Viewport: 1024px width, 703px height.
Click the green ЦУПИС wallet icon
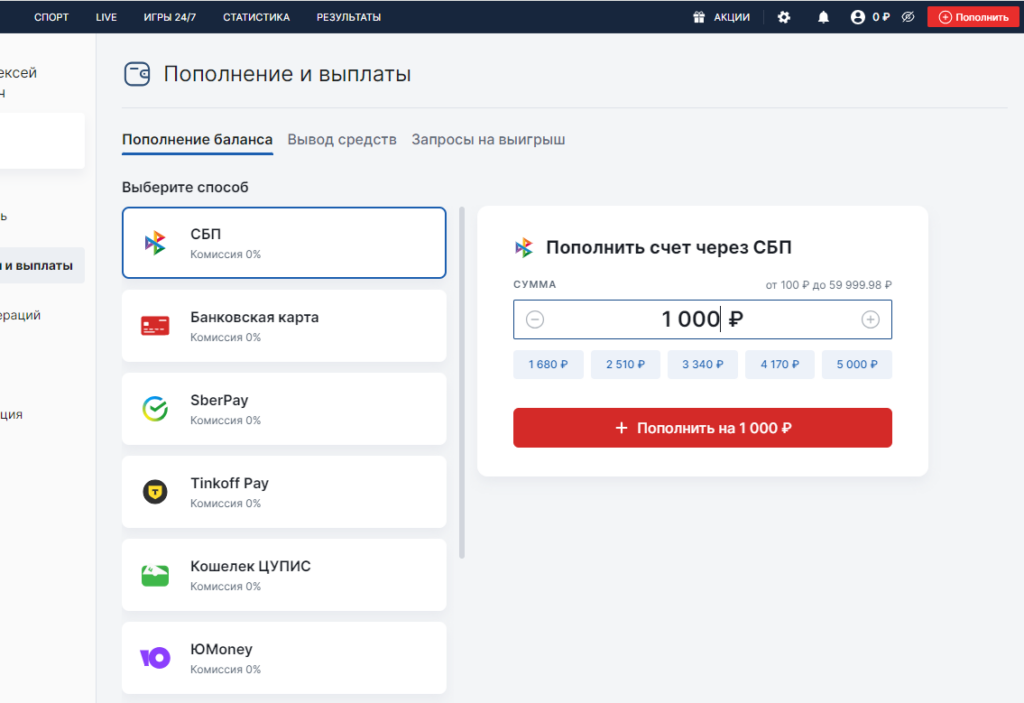(155, 575)
